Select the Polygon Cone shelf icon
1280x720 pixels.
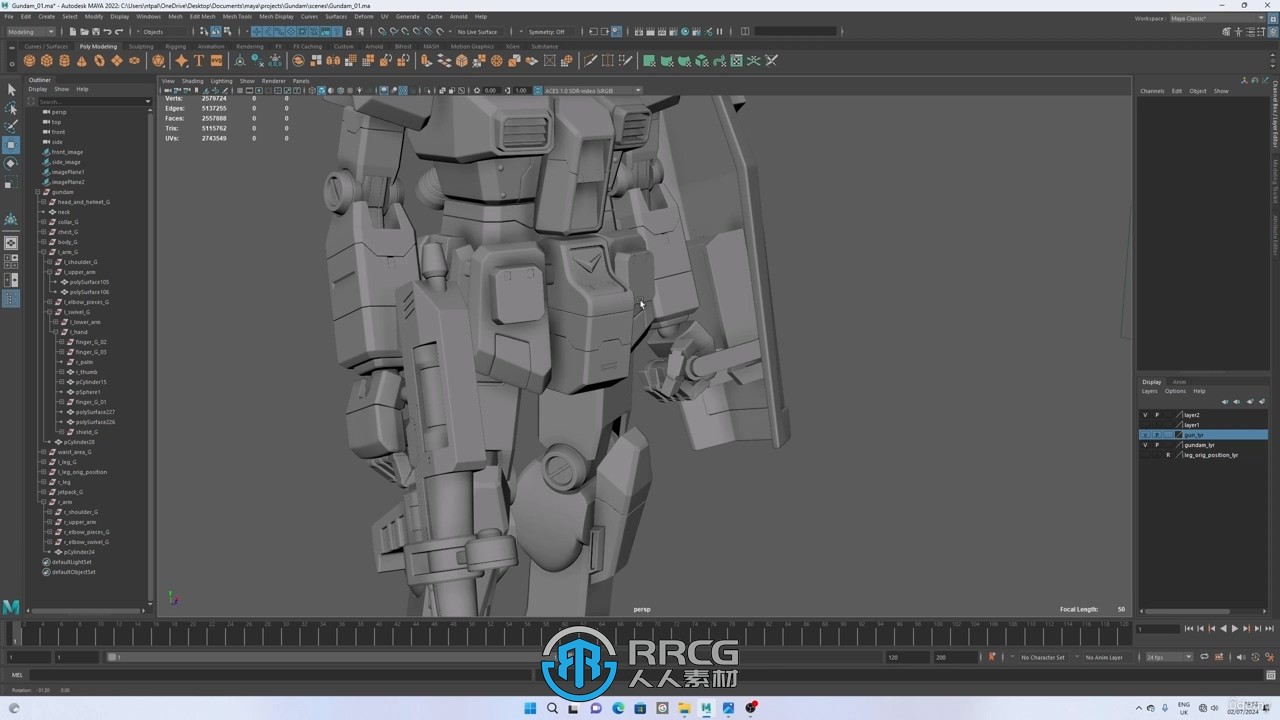(x=81, y=61)
